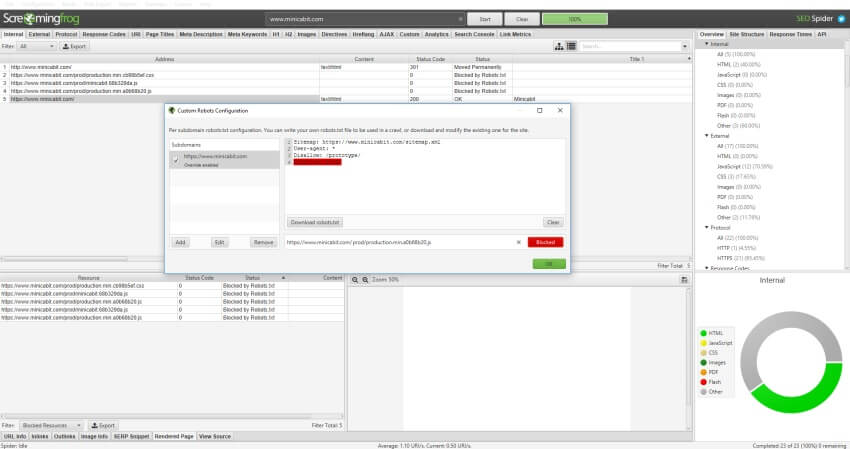Collapse the Response Codes tree section

tap(707, 268)
